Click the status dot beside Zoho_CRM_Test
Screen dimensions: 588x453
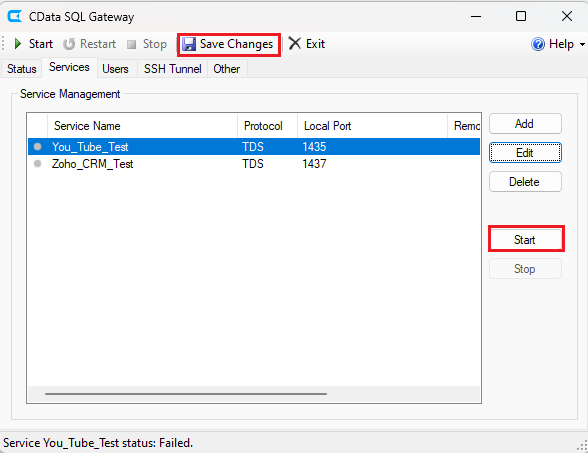tap(38, 164)
